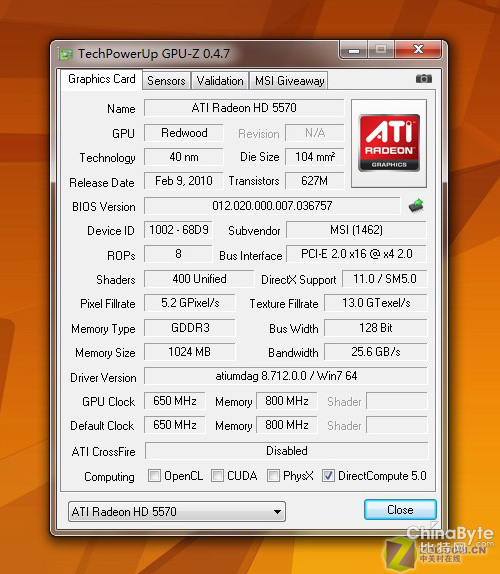
Task: Click the Memory Type field GDDR3
Action: (x=190, y=327)
